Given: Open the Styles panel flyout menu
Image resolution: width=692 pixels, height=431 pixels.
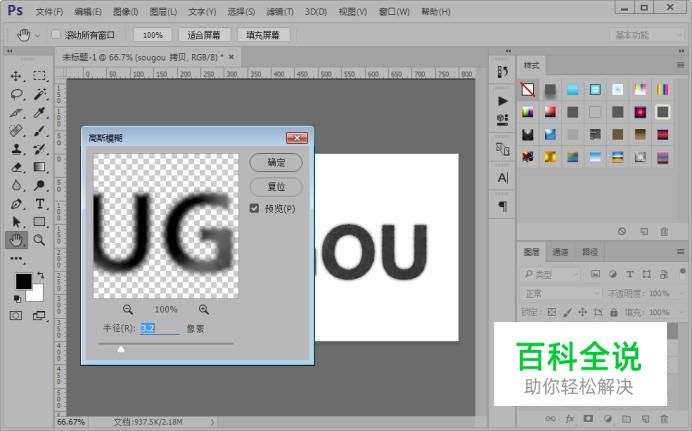Looking at the screenshot, I should [x=681, y=65].
